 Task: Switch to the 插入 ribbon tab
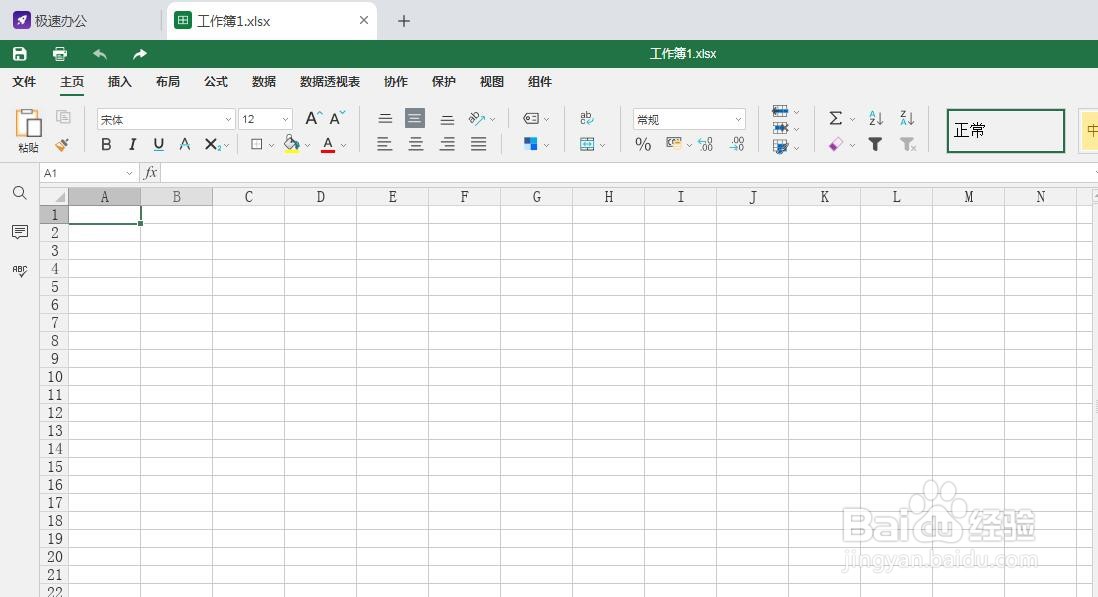point(119,82)
